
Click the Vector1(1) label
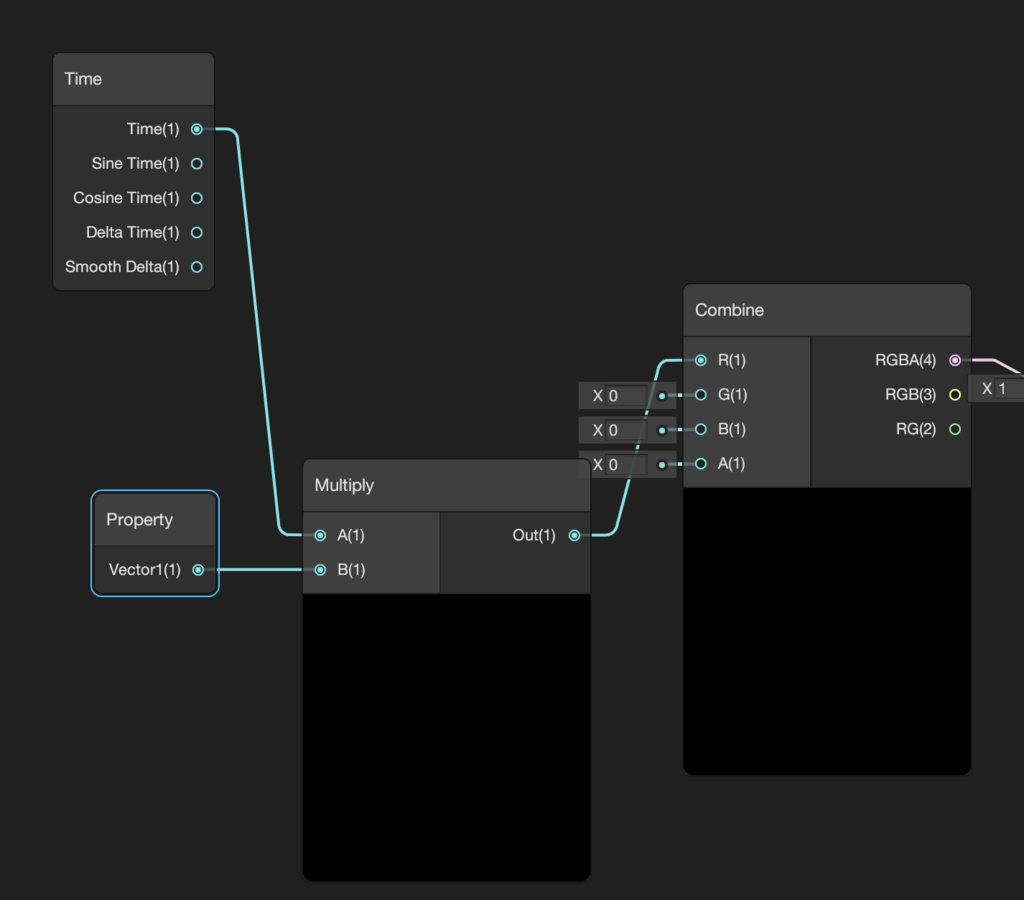144,570
